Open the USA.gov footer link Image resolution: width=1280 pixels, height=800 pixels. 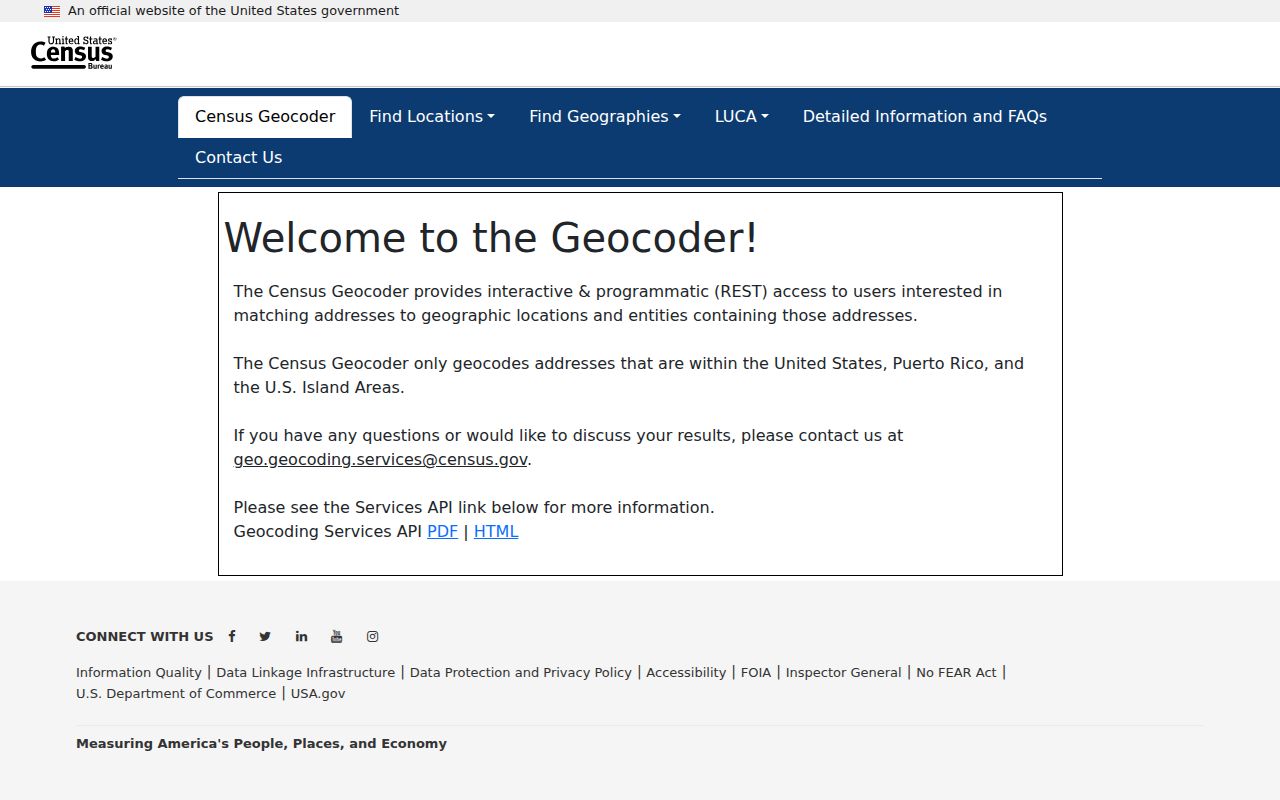click(x=318, y=693)
